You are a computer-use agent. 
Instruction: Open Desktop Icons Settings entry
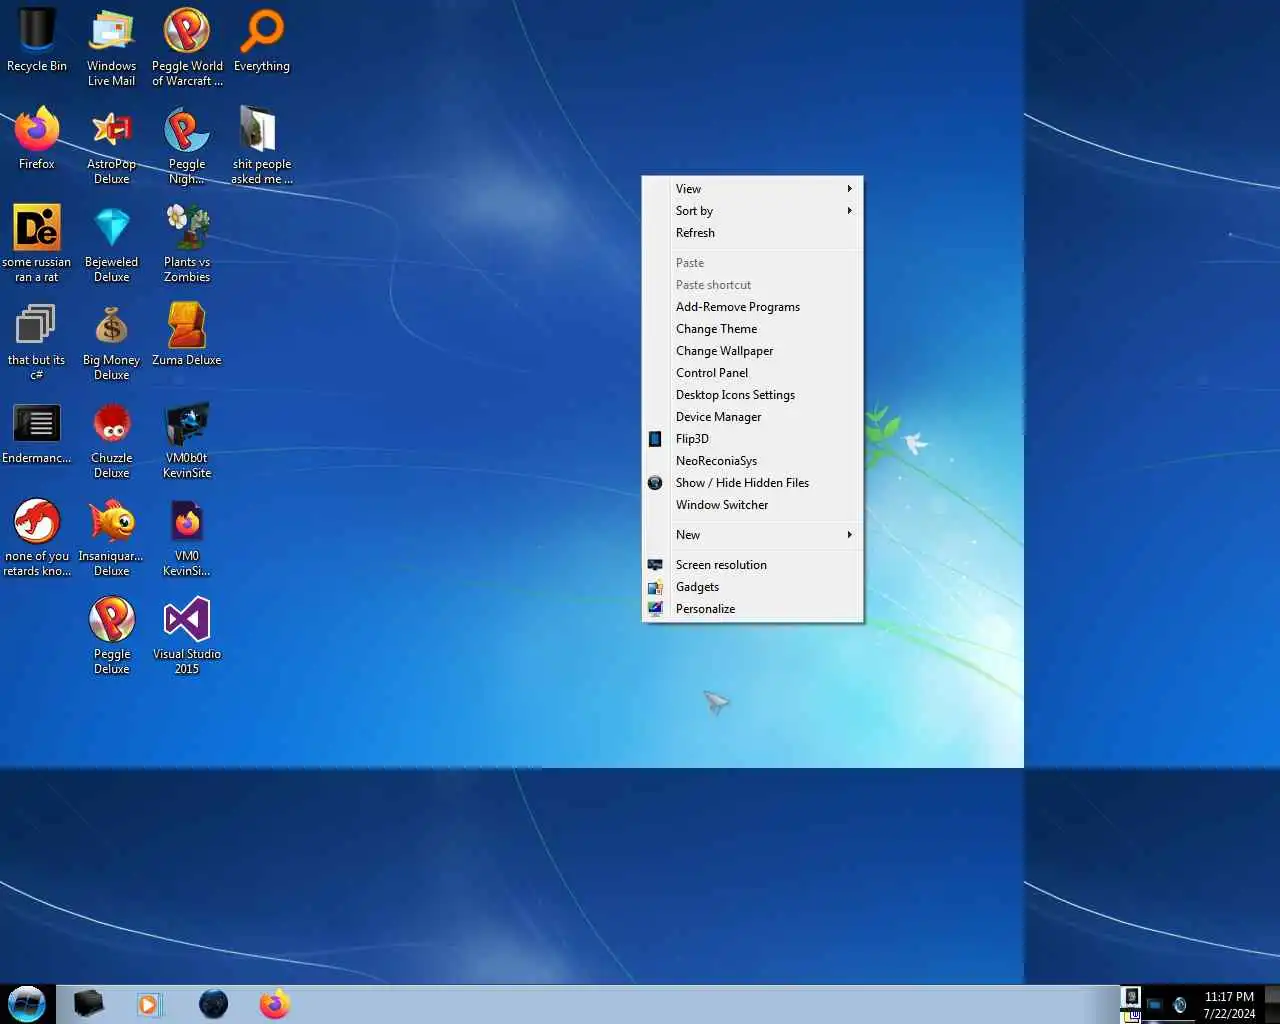752,395
